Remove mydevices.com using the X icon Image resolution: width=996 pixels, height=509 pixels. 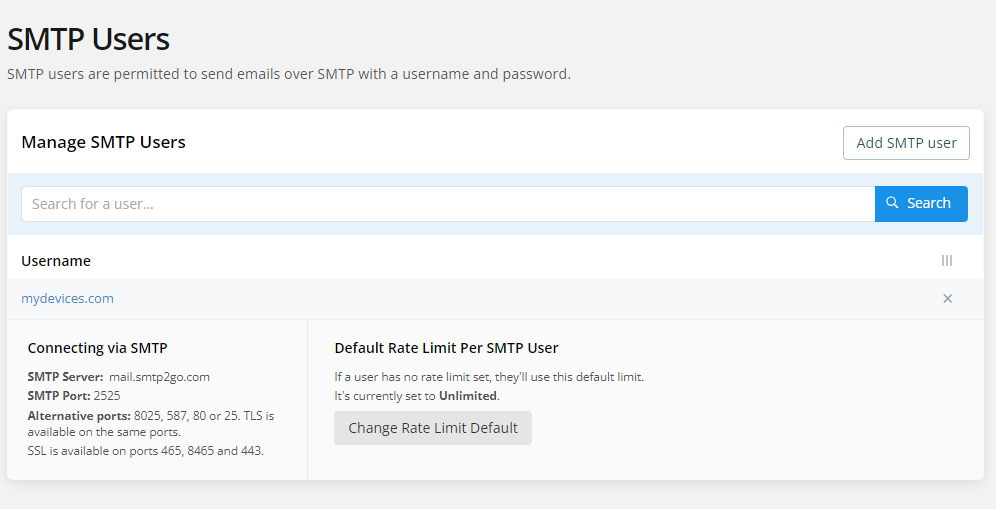point(948,299)
